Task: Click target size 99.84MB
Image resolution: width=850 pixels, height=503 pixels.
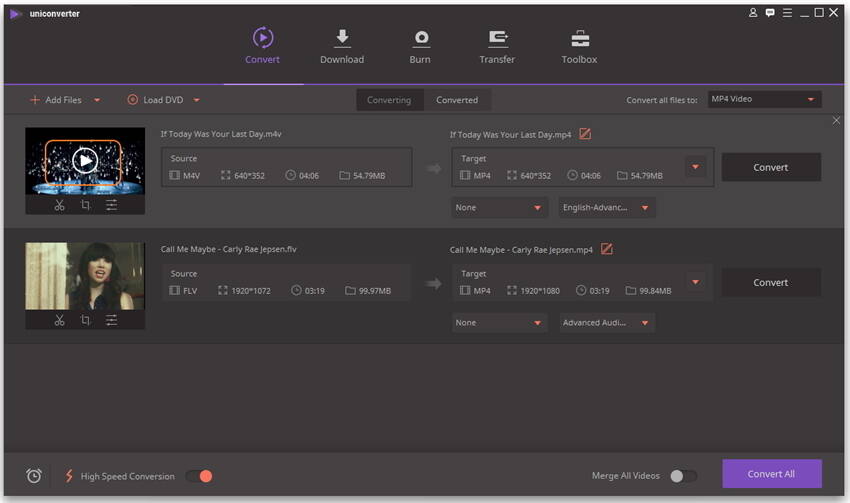Action: click(649, 291)
